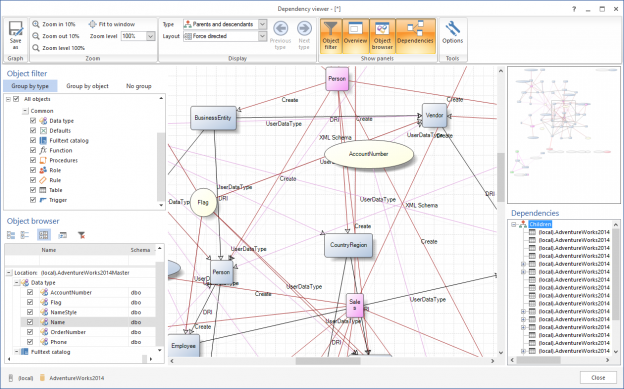
Task: Uncheck the Data type filter checkbox
Action: 33,121
